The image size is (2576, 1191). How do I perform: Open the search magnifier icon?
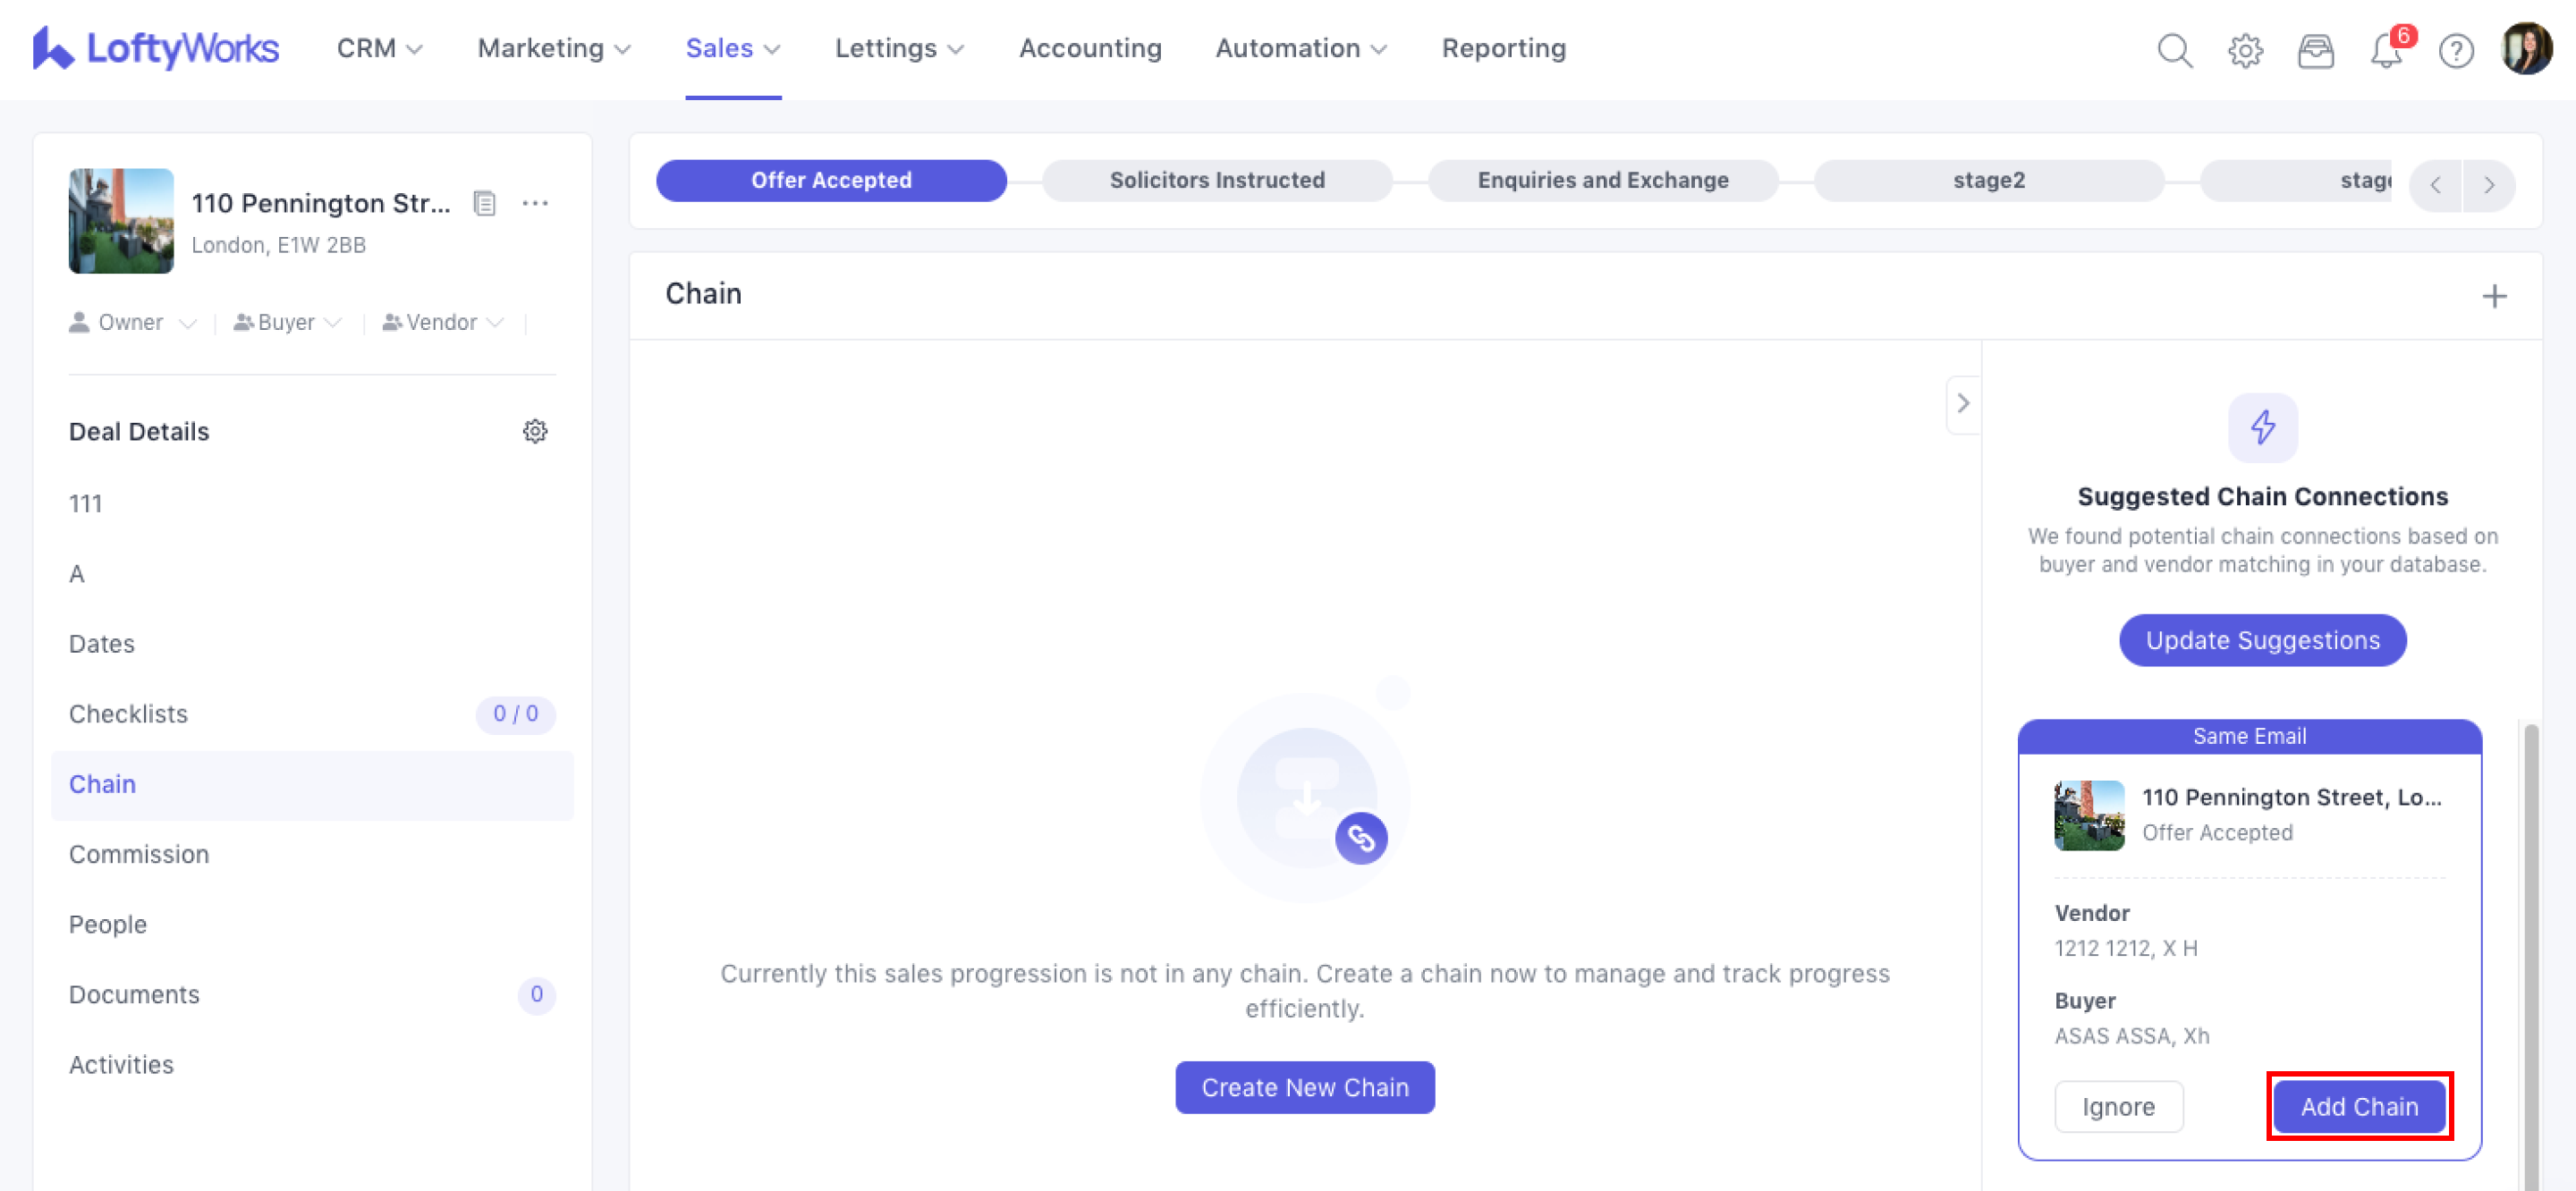point(2174,49)
